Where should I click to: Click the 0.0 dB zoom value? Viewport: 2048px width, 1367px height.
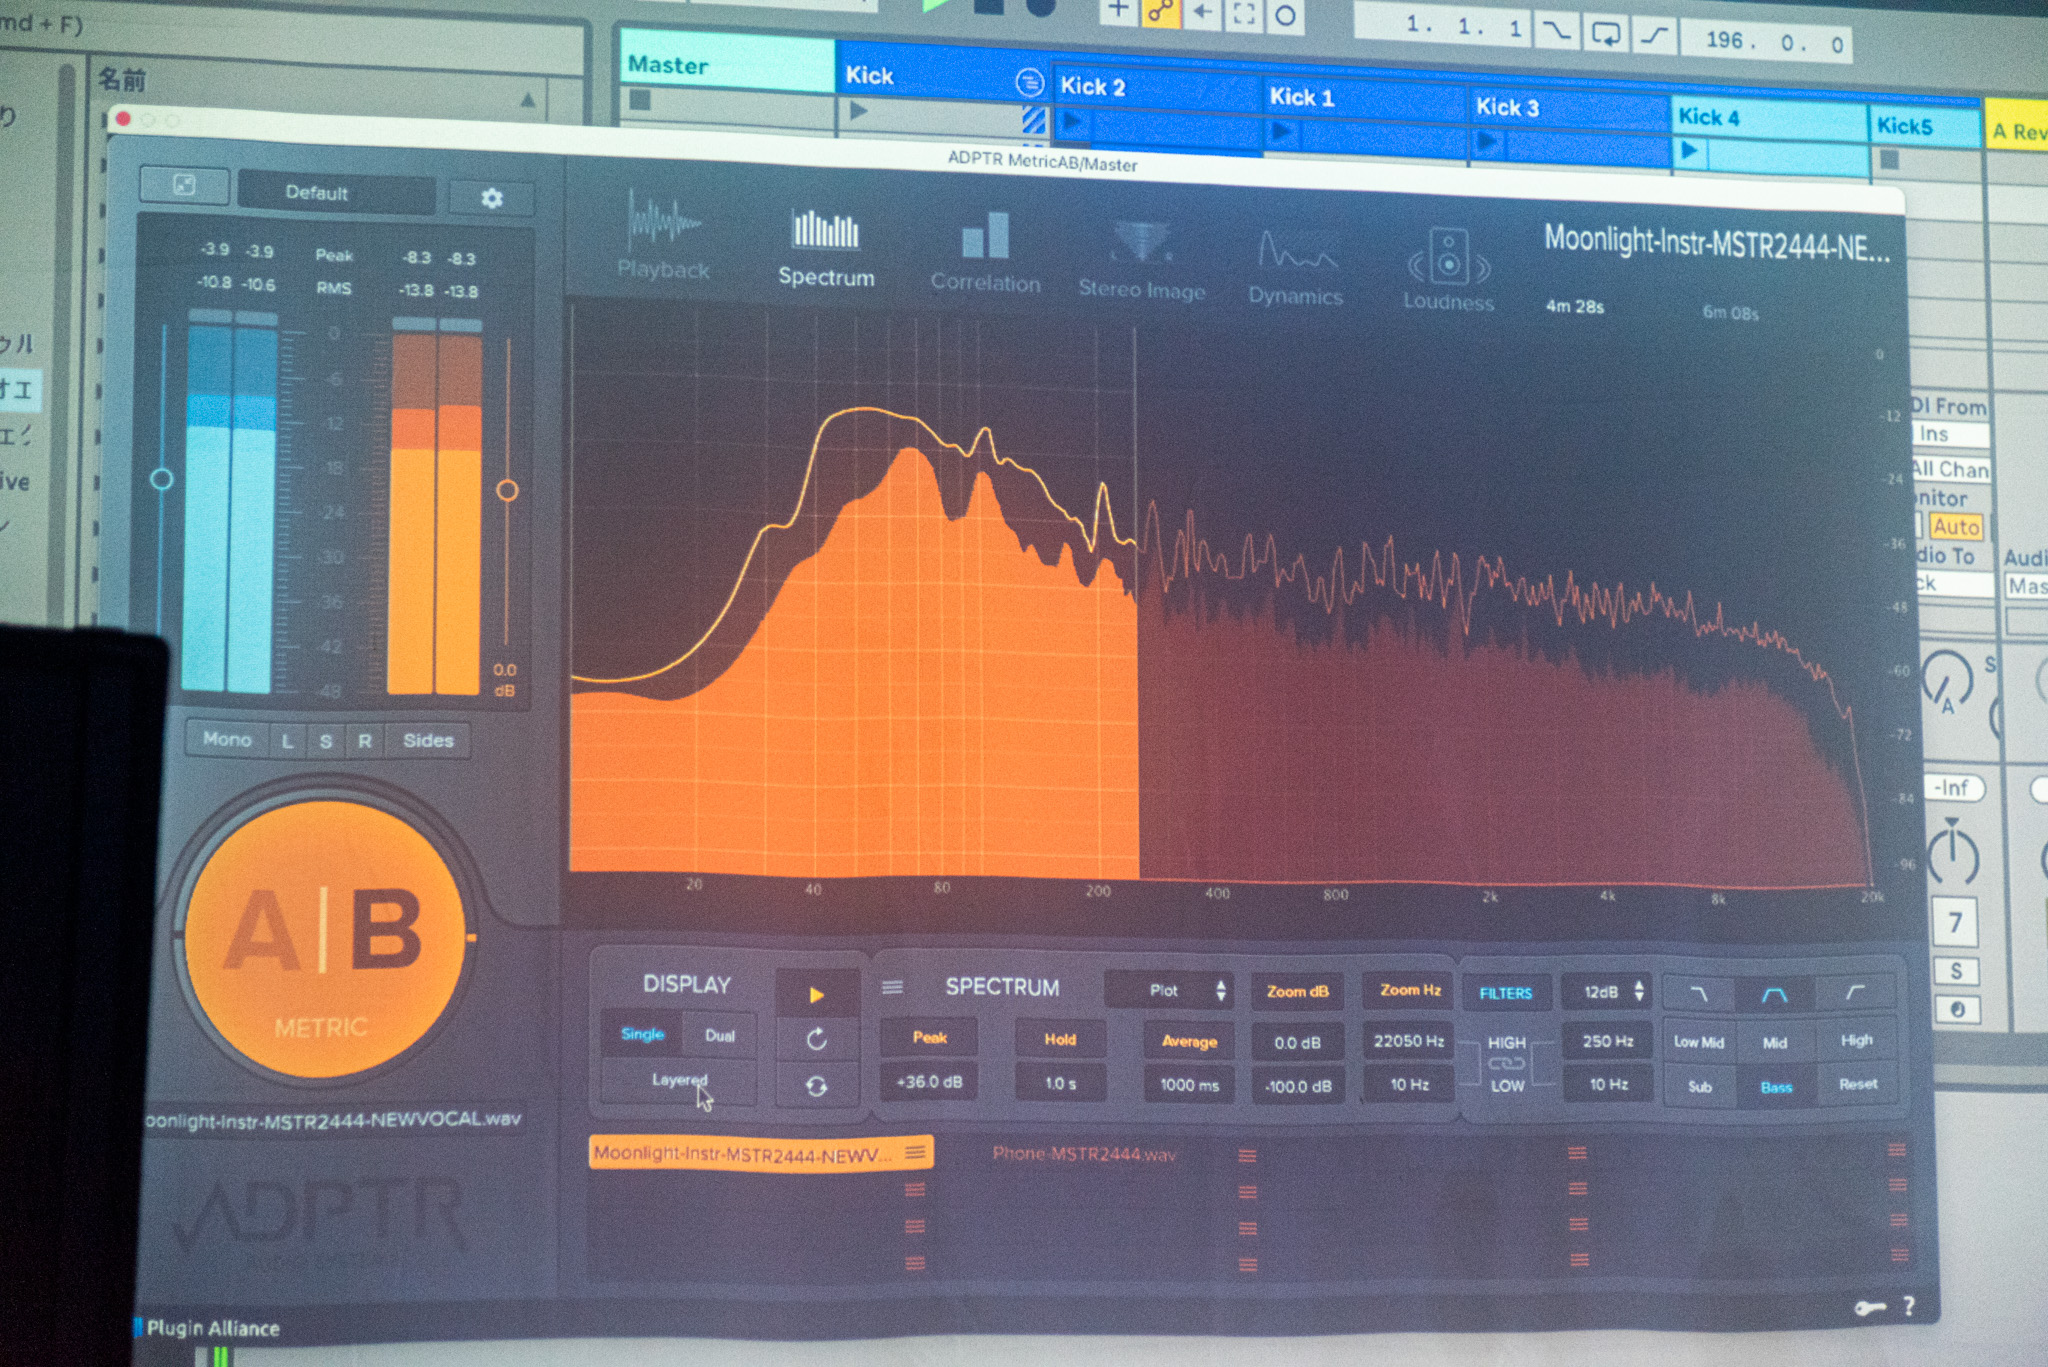pyautogui.click(x=1297, y=1043)
